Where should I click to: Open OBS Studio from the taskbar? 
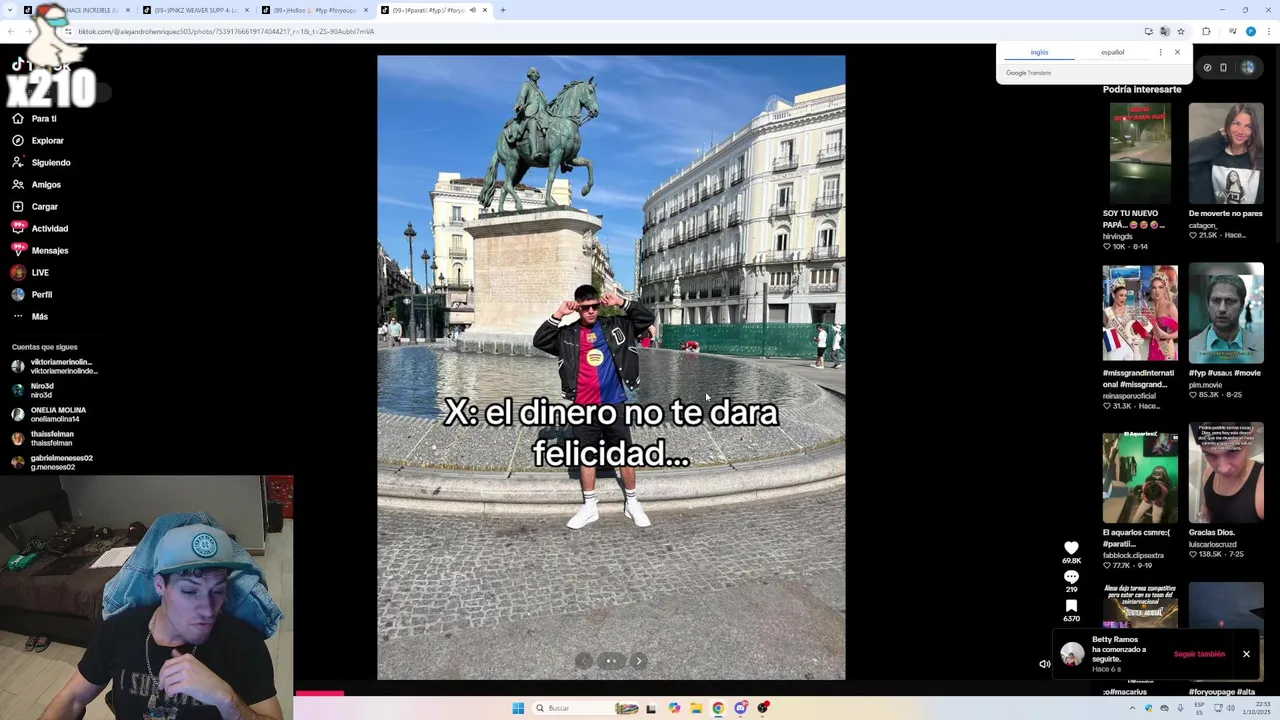click(763, 708)
